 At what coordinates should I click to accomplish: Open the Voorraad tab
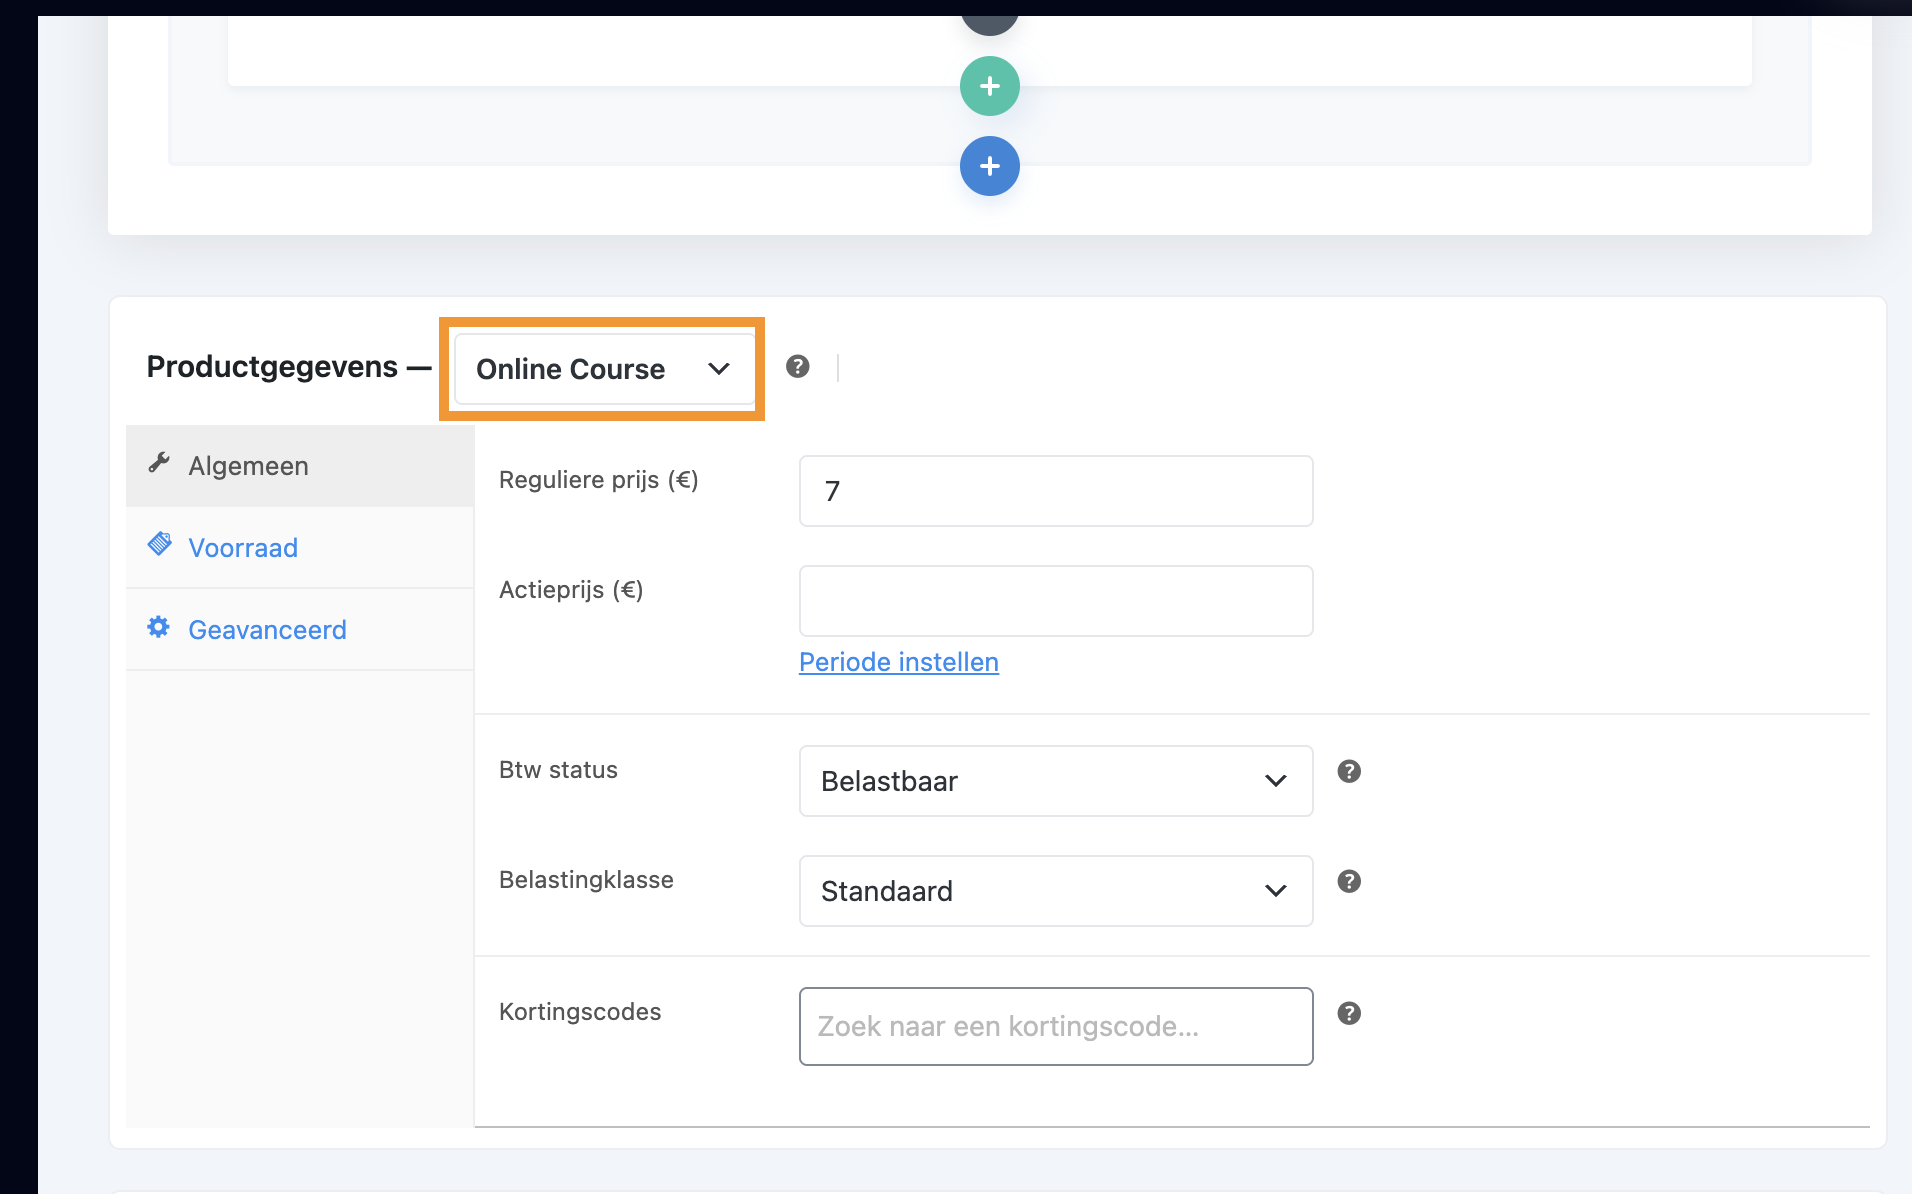(243, 548)
